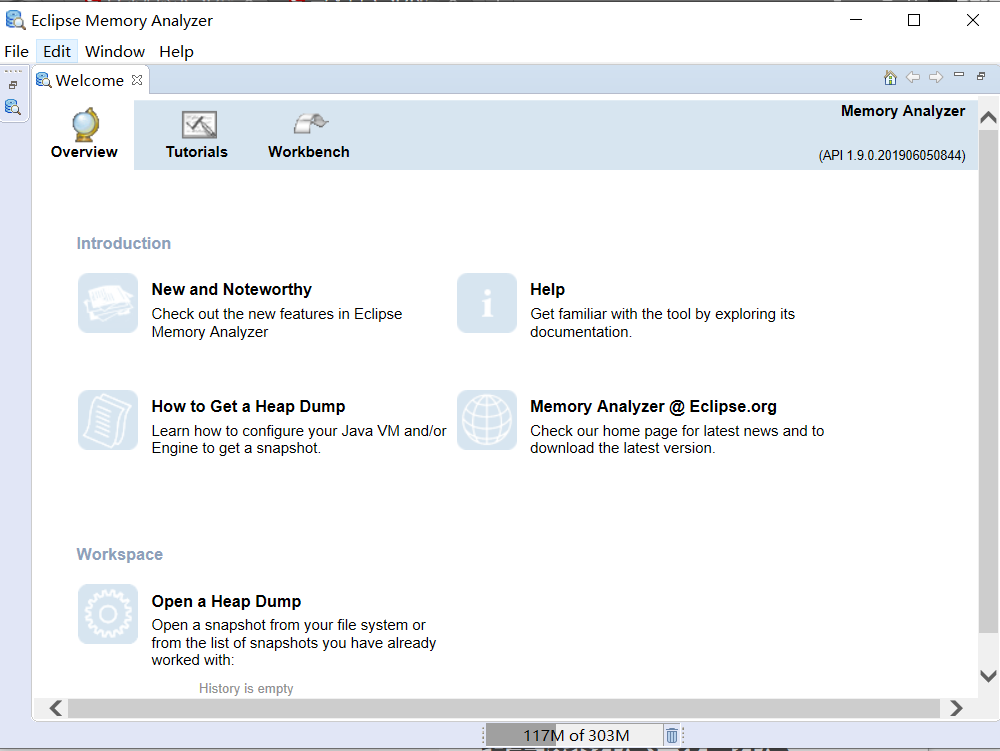Click the heap status 117M of 303M bar
The height and width of the screenshot is (751, 1000).
(x=573, y=736)
